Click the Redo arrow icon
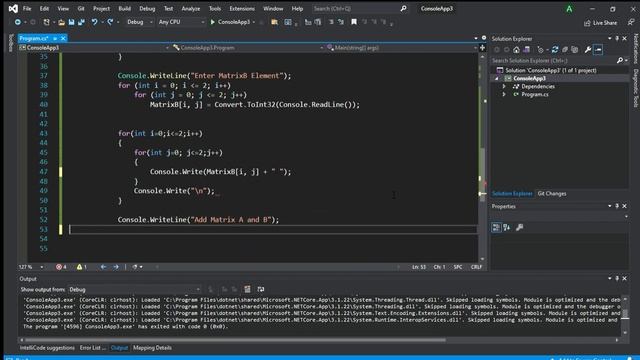Image resolution: width=640 pixels, height=360 pixels. pos(110,22)
